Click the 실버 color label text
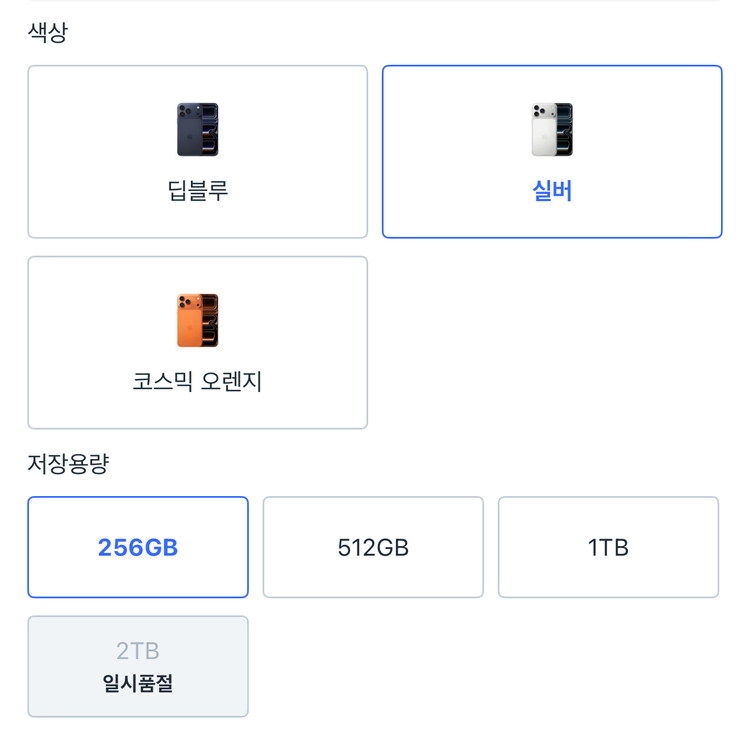 (x=552, y=190)
